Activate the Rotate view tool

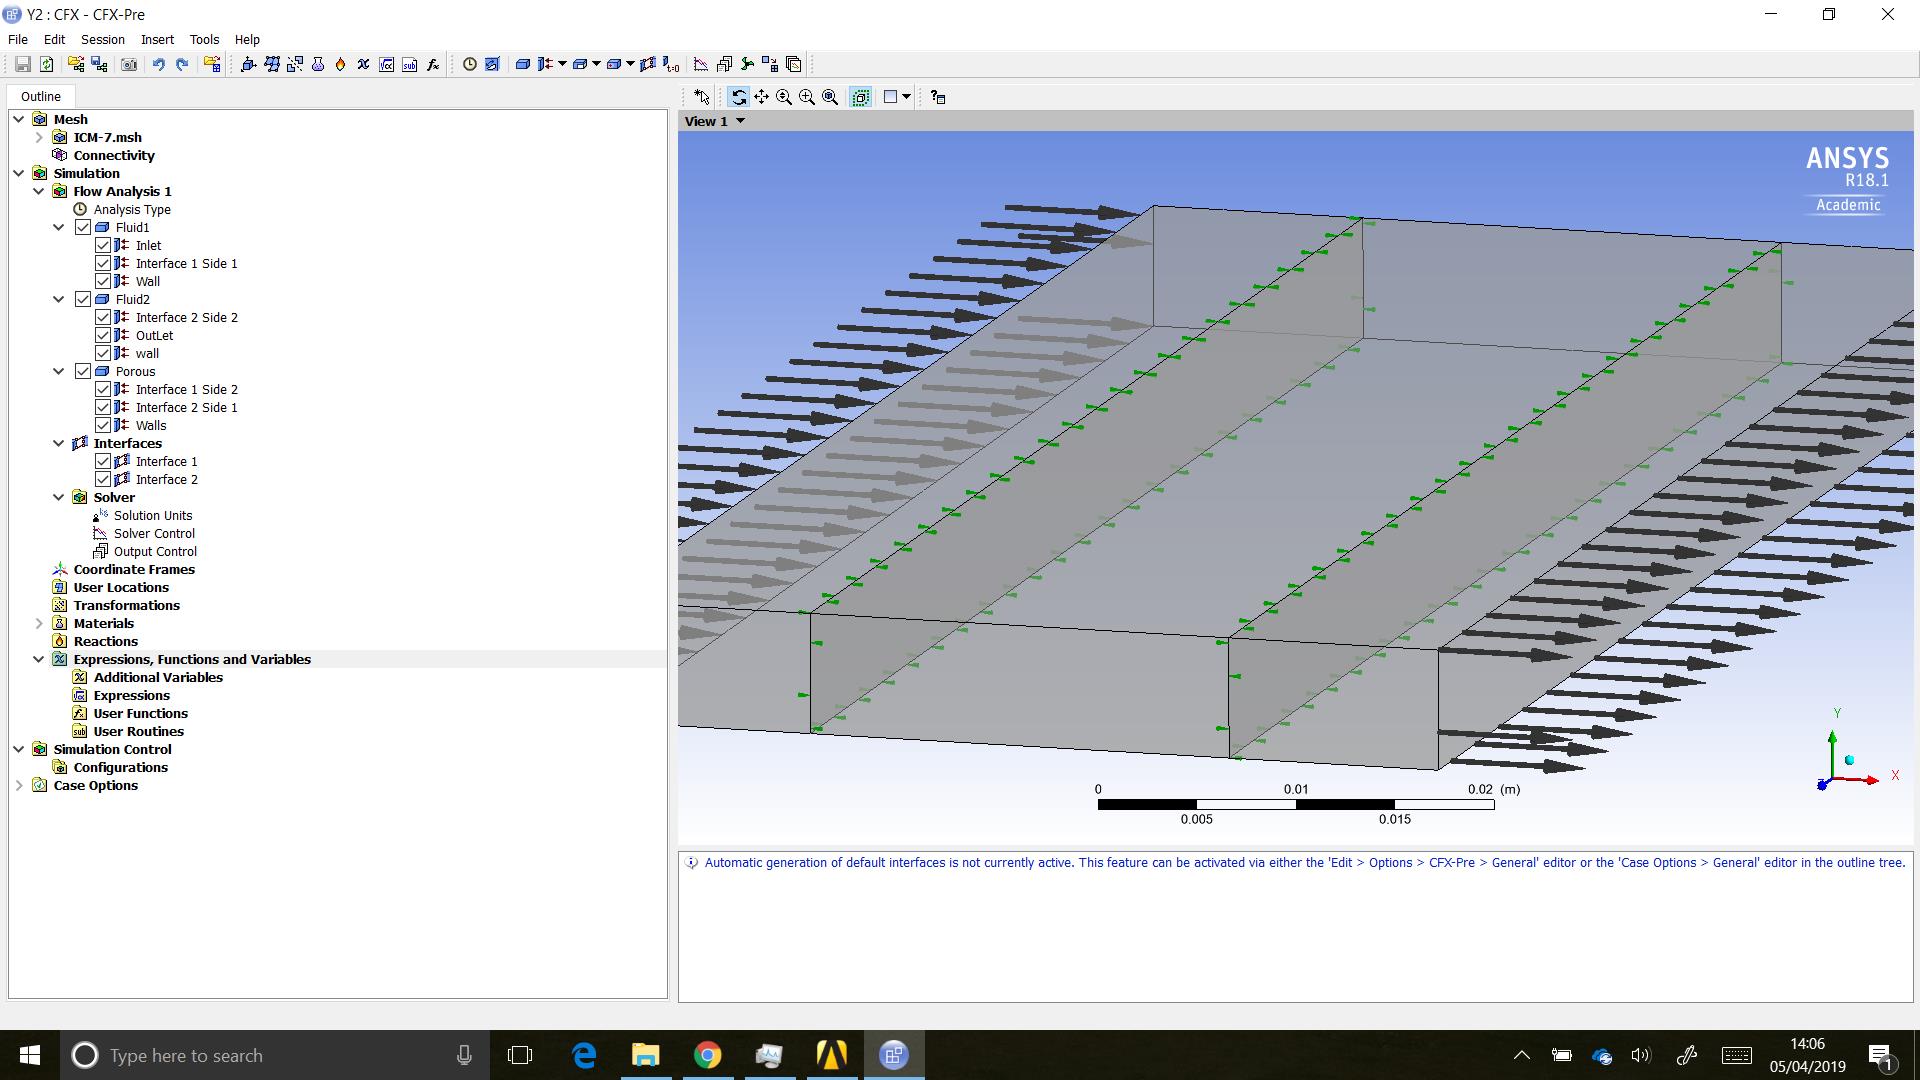point(738,97)
